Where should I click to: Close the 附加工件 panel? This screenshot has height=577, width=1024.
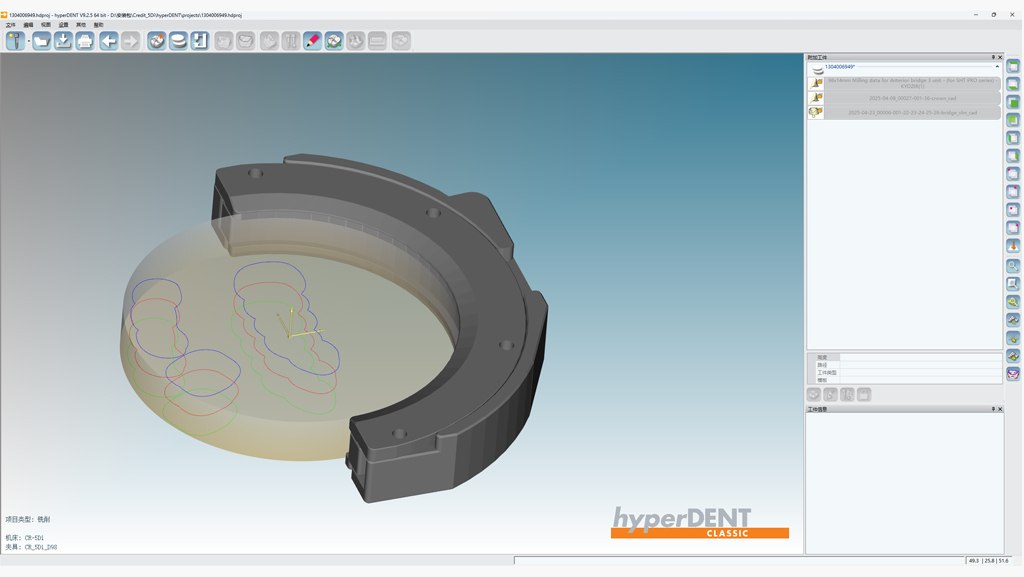click(x=1000, y=57)
